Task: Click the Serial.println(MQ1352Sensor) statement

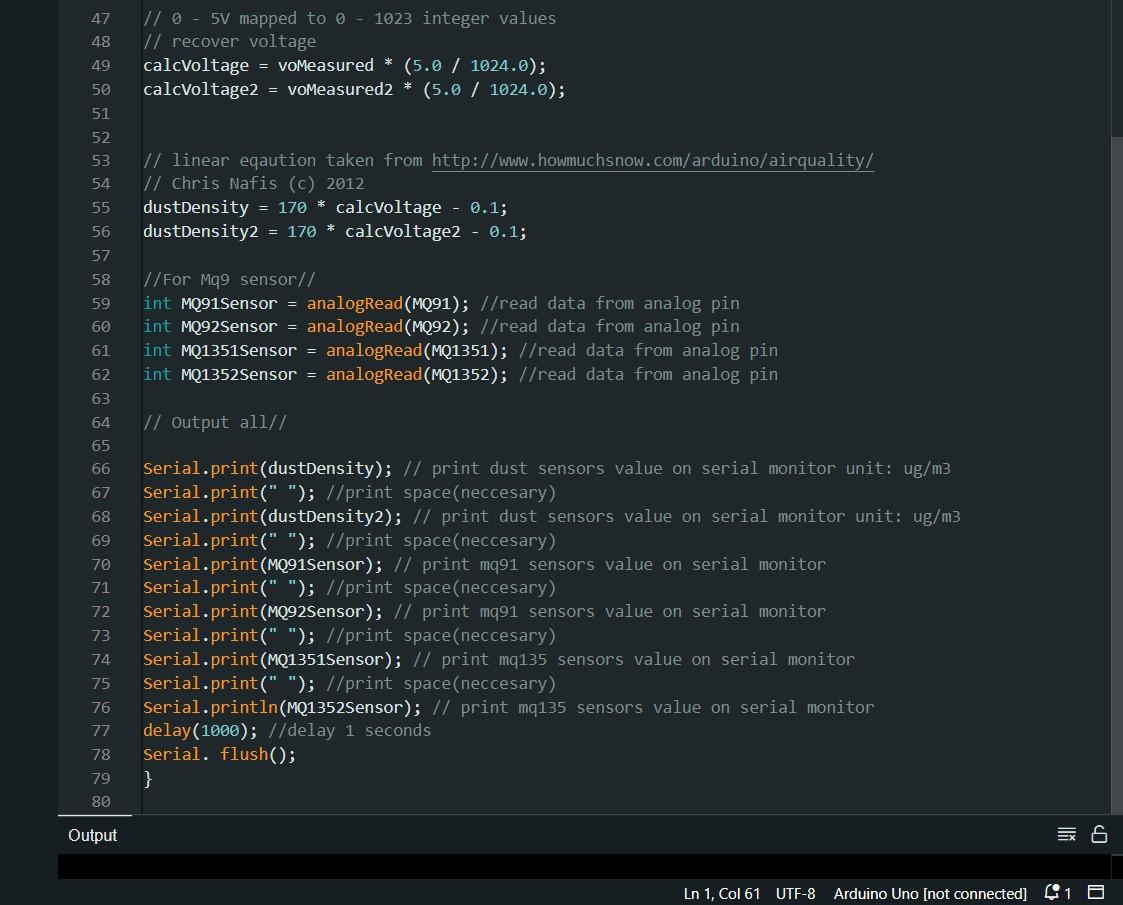Action: pos(280,707)
